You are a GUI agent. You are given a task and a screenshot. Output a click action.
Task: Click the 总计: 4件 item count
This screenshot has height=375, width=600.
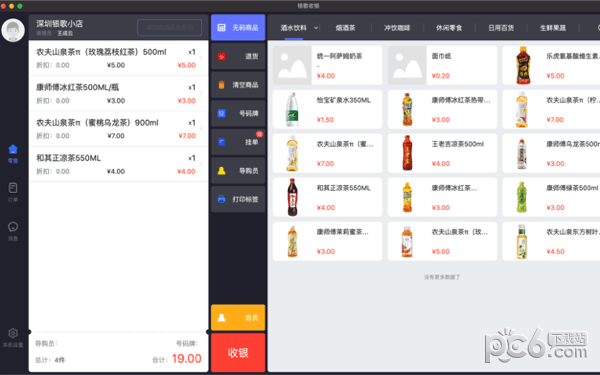(x=50, y=360)
